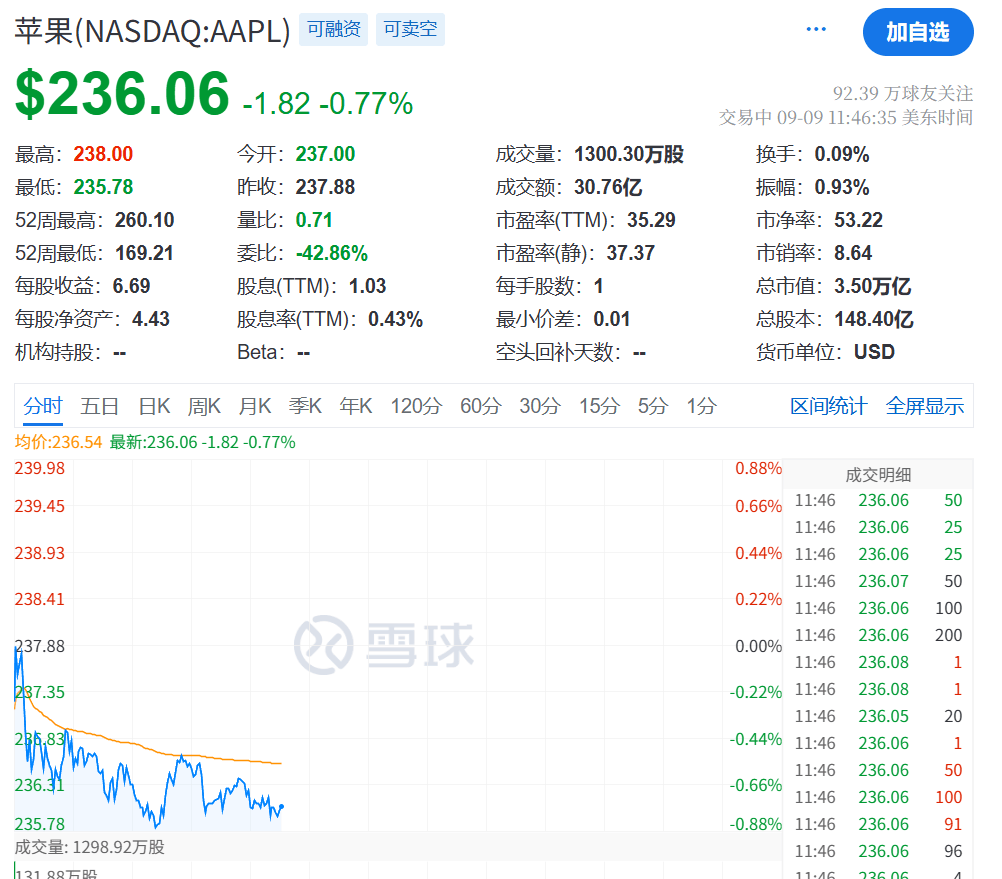Viewport: 1002px width, 879px height.
Task: Click the topmost 11:46 trade row in 成交明细
Action: coord(877,500)
